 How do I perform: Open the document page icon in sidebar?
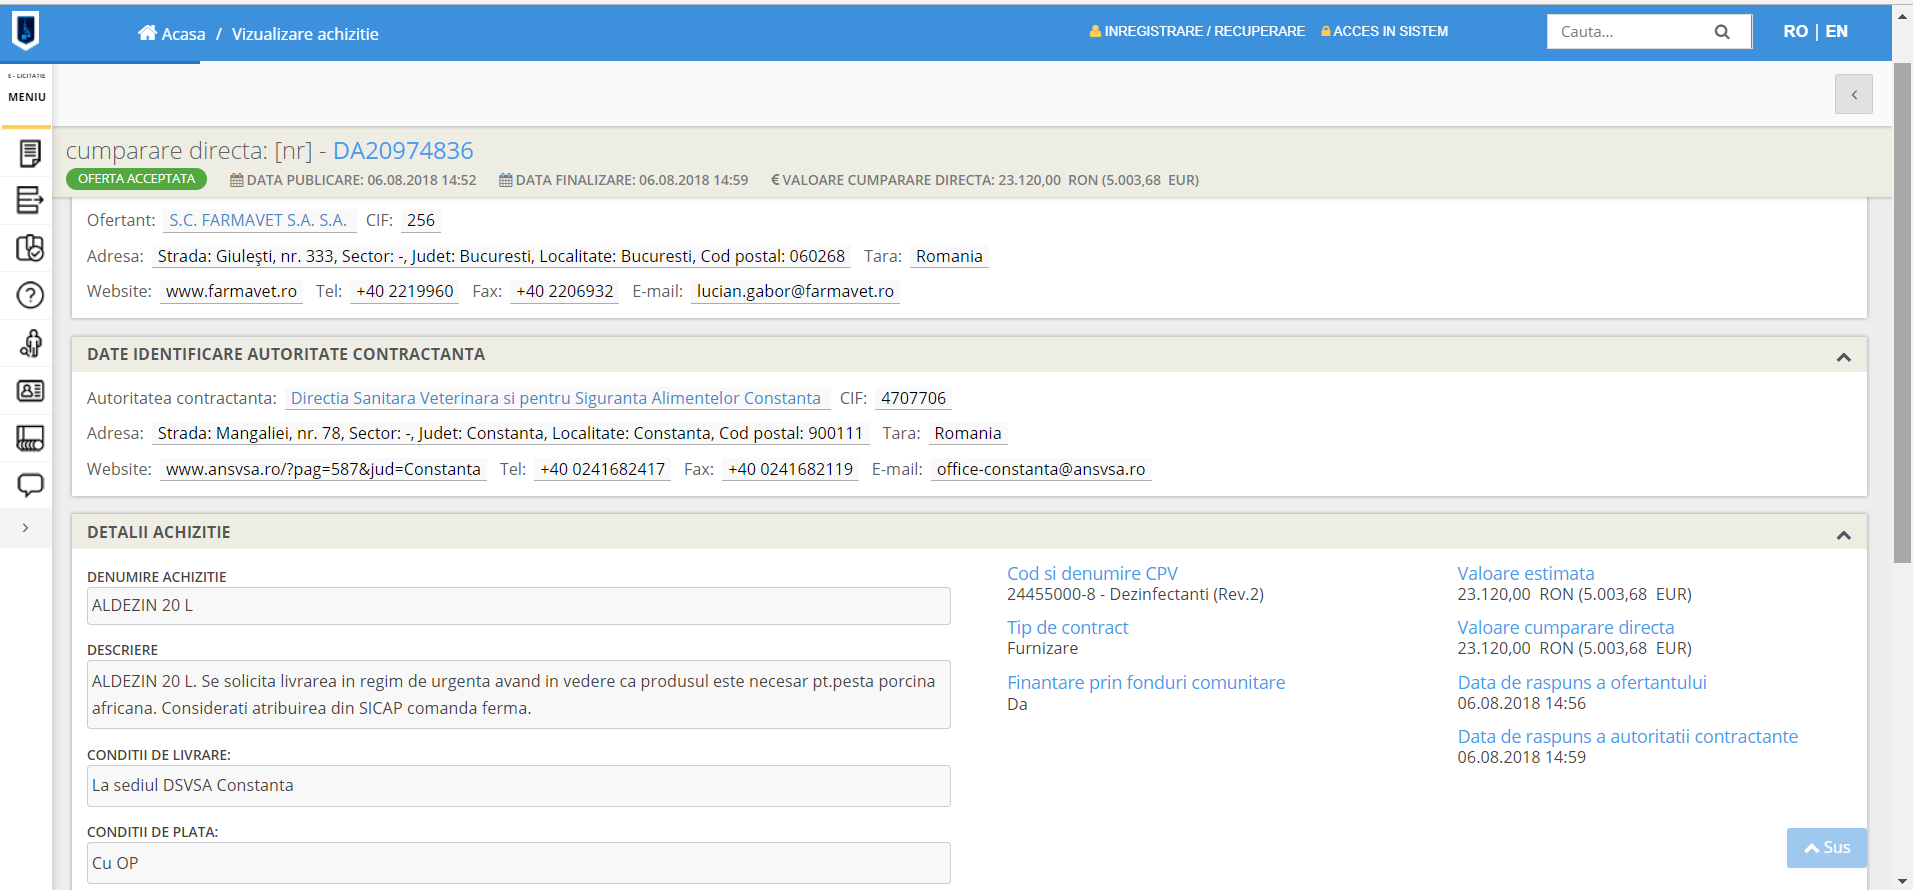30,153
